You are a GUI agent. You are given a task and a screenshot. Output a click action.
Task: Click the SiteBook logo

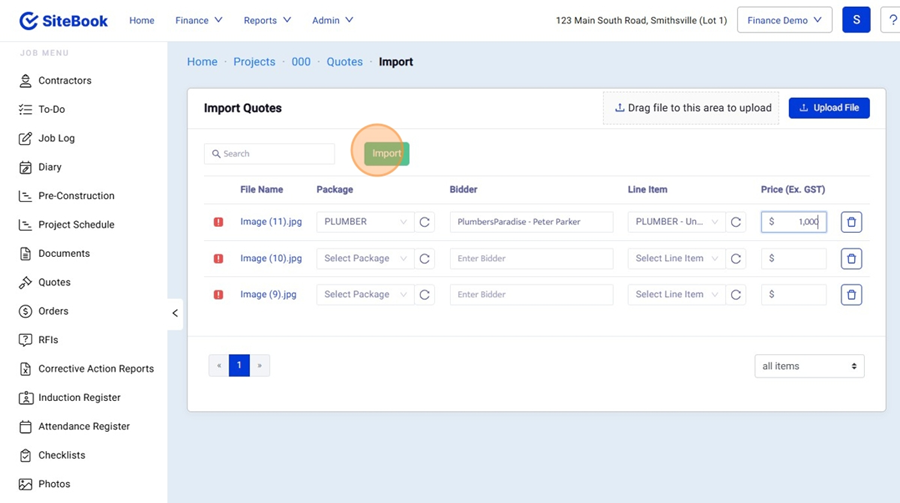point(64,20)
